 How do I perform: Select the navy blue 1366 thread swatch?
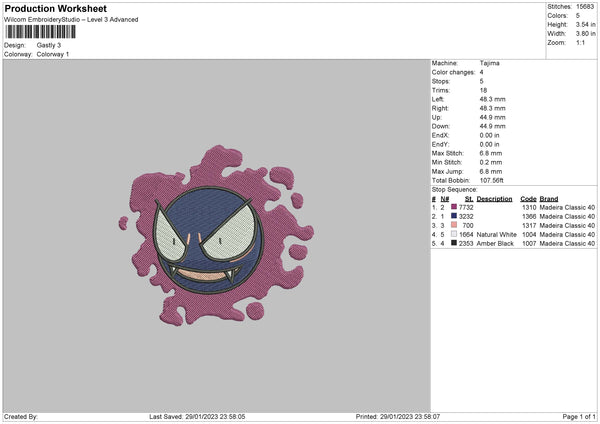(x=454, y=216)
